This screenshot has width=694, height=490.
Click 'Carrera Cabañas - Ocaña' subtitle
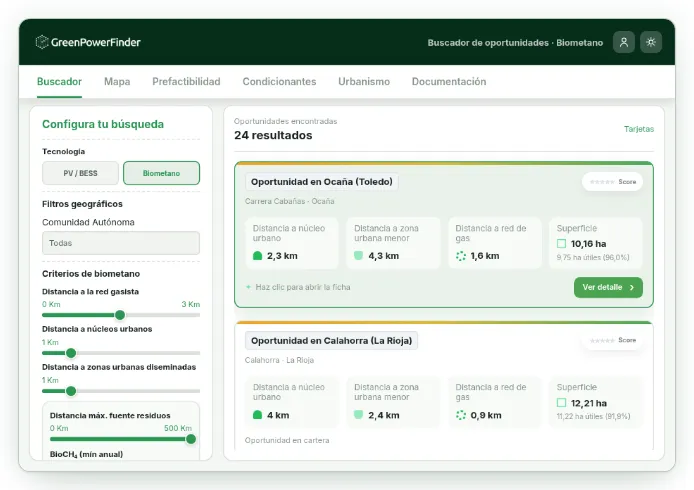point(289,201)
